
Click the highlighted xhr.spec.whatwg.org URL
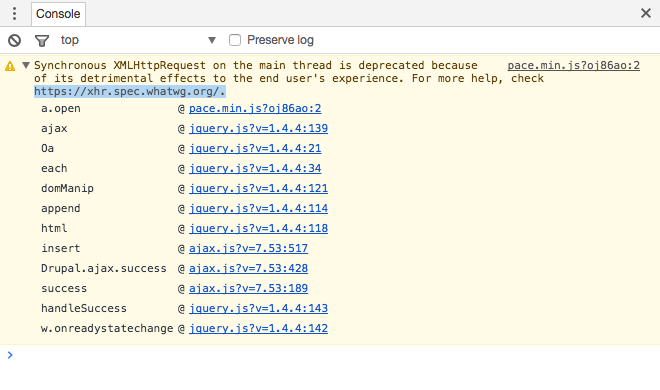point(130,91)
